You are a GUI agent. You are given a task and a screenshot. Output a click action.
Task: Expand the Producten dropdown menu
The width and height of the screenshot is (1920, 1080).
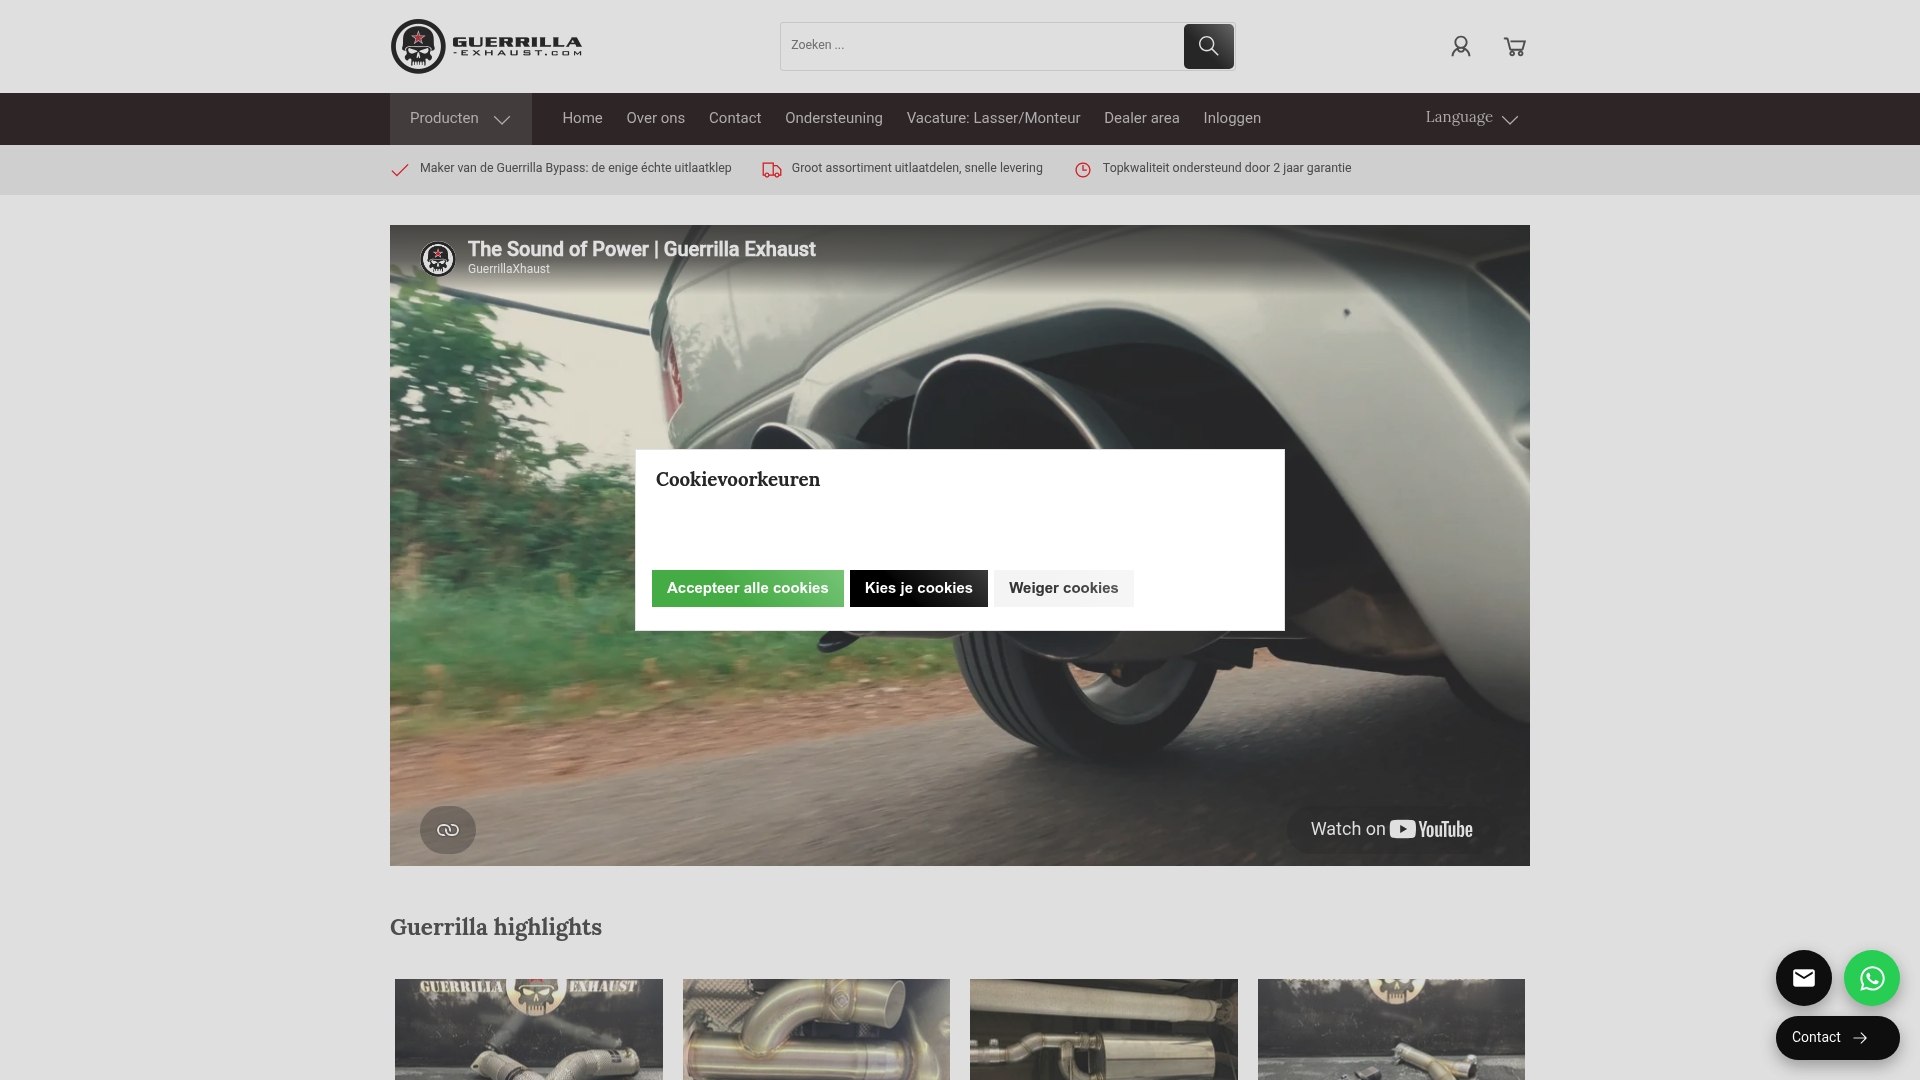461,119
